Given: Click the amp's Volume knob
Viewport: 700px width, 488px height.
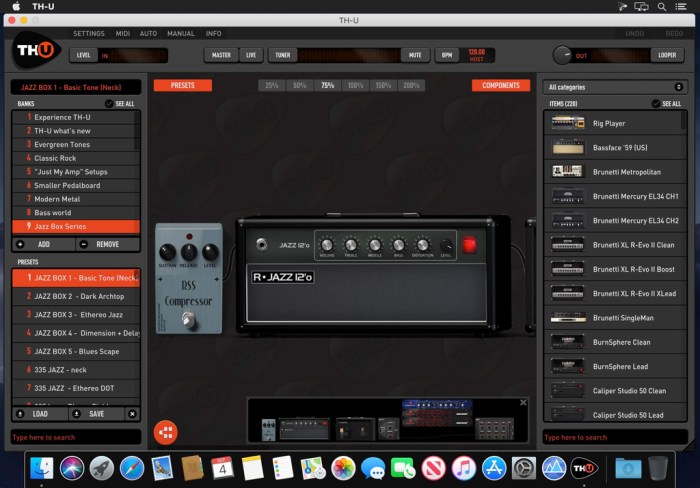Looking at the screenshot, I should (x=328, y=245).
